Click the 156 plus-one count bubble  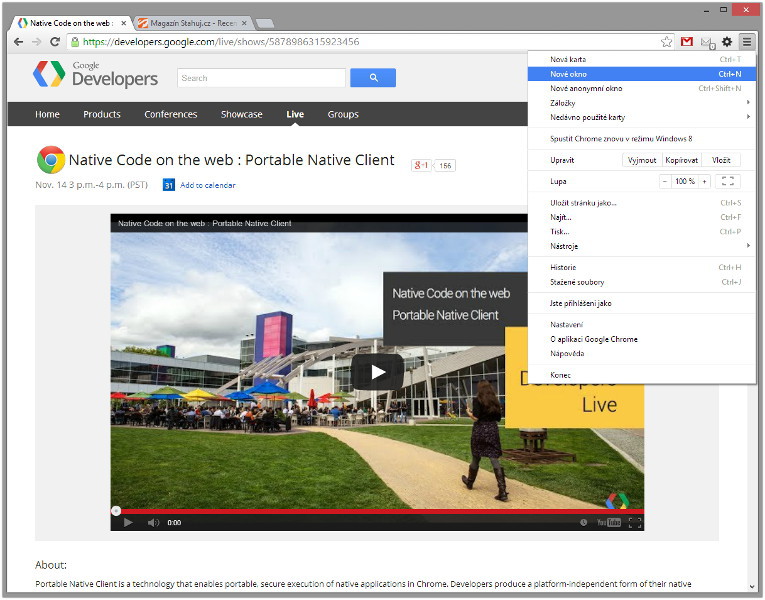[445, 165]
